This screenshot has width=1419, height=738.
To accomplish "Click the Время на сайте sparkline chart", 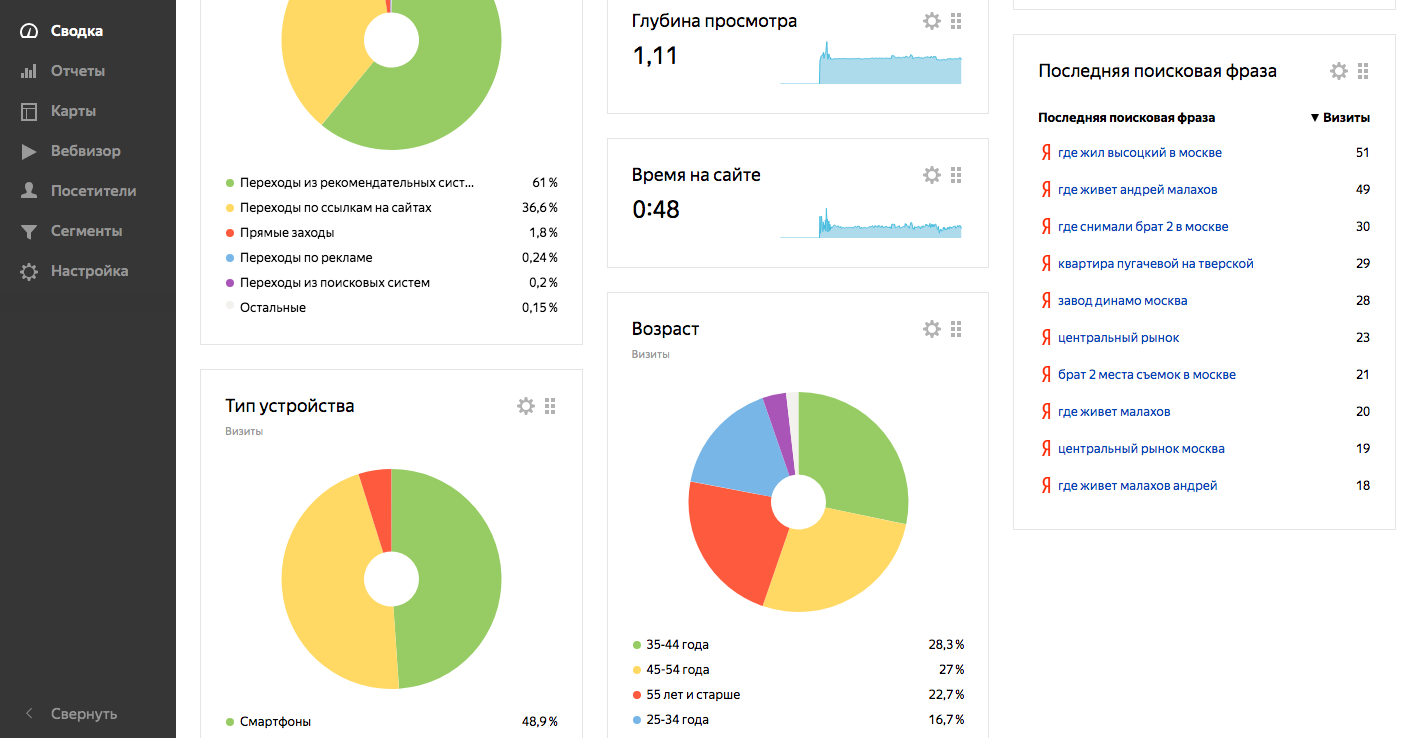I will [x=871, y=222].
